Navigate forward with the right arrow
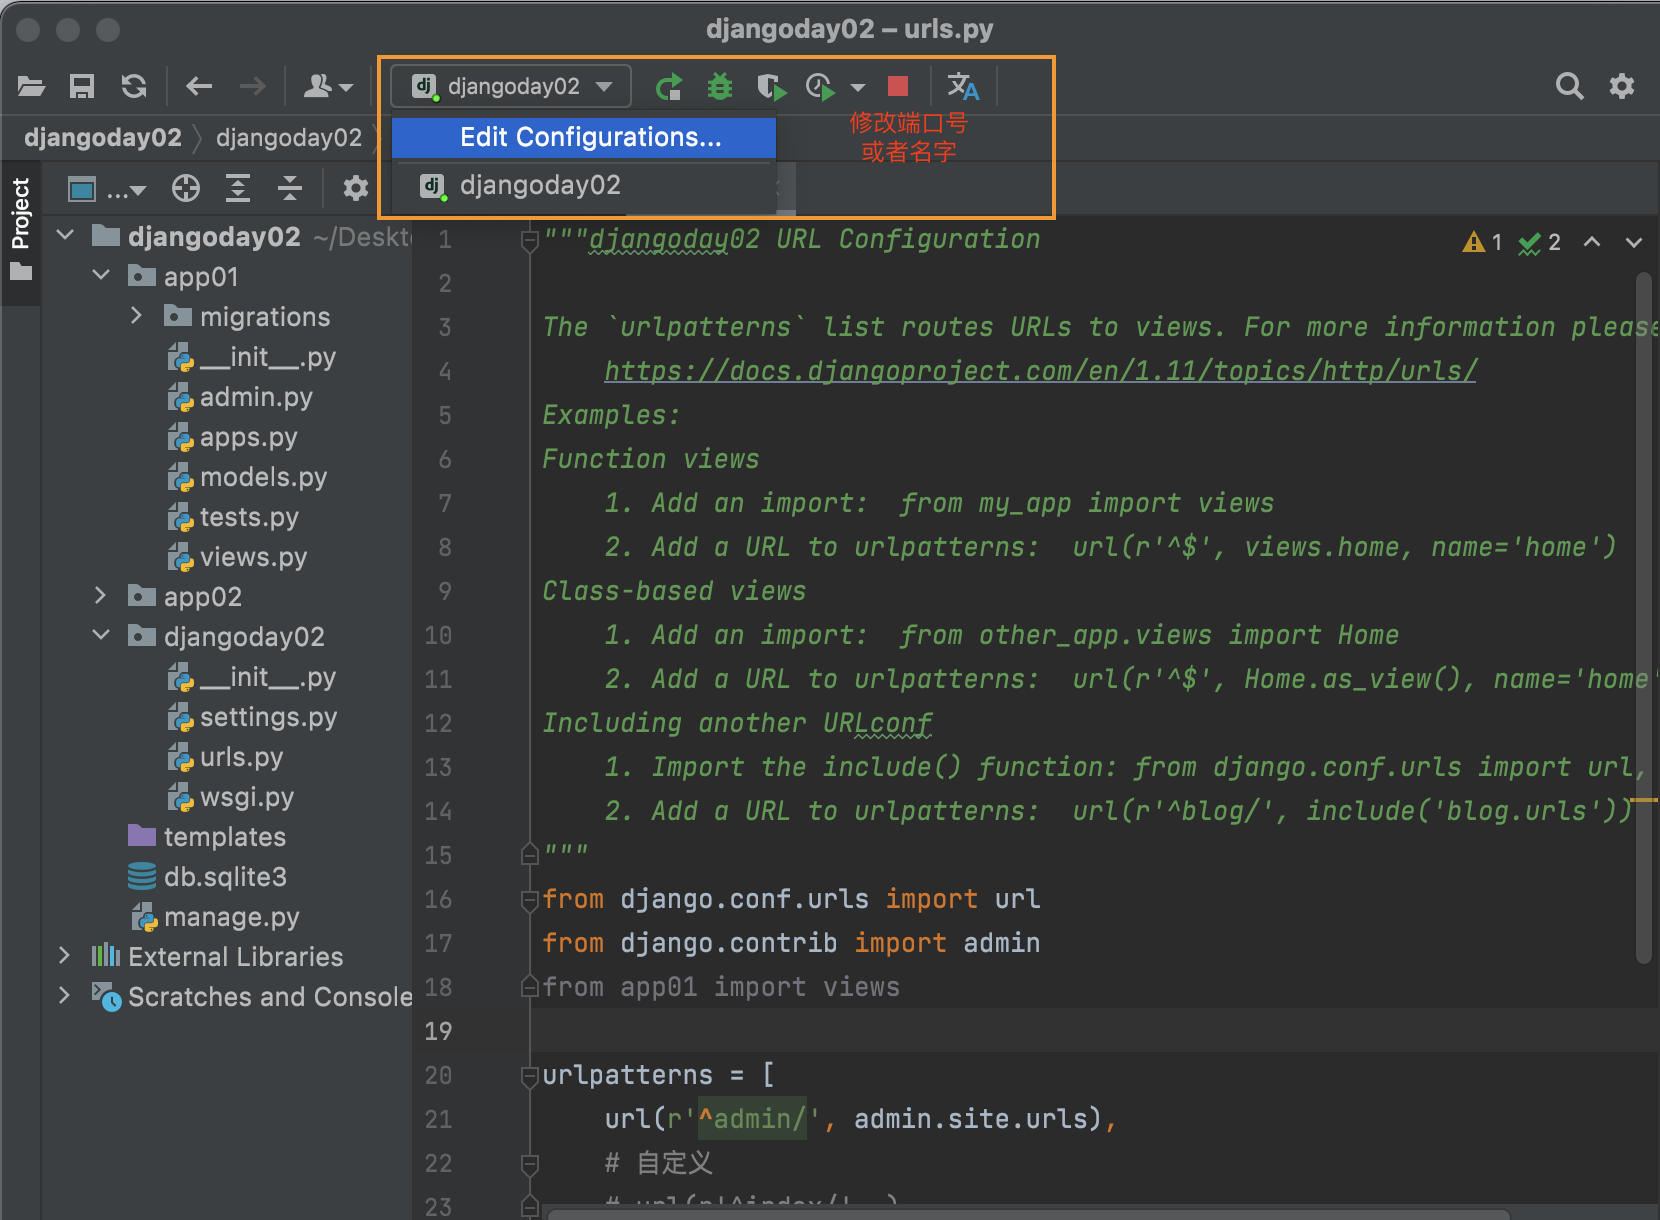The width and height of the screenshot is (1660, 1220). point(253,87)
